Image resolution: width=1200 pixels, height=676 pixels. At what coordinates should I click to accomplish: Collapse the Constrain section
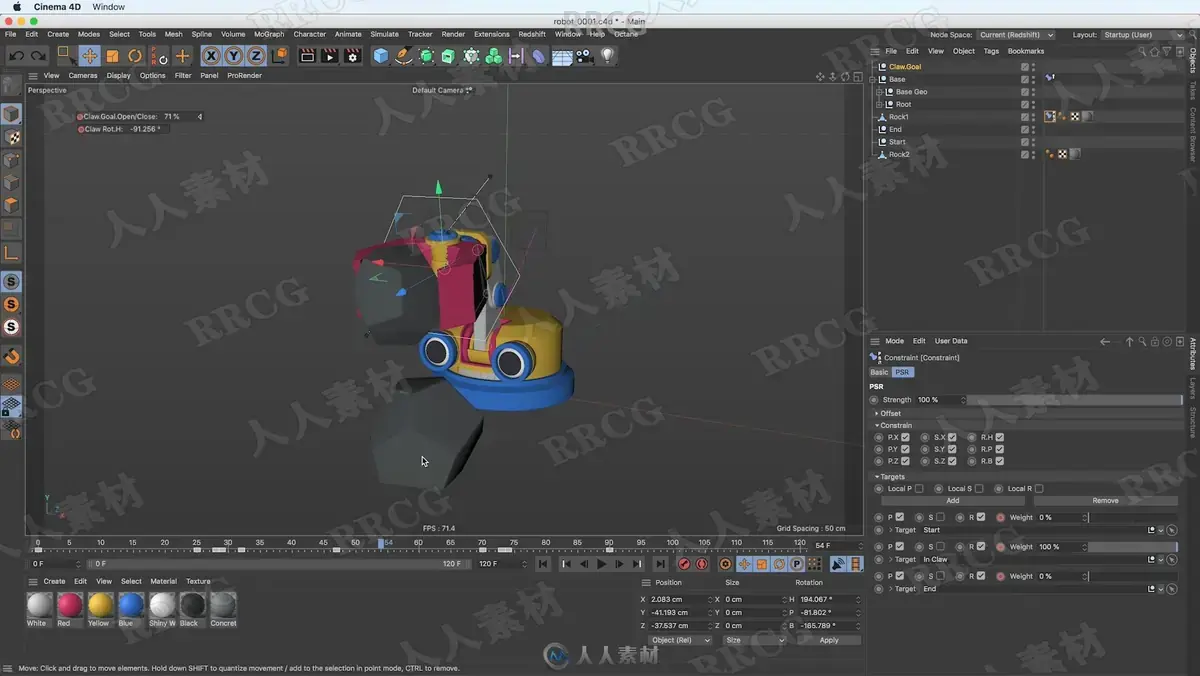877,425
